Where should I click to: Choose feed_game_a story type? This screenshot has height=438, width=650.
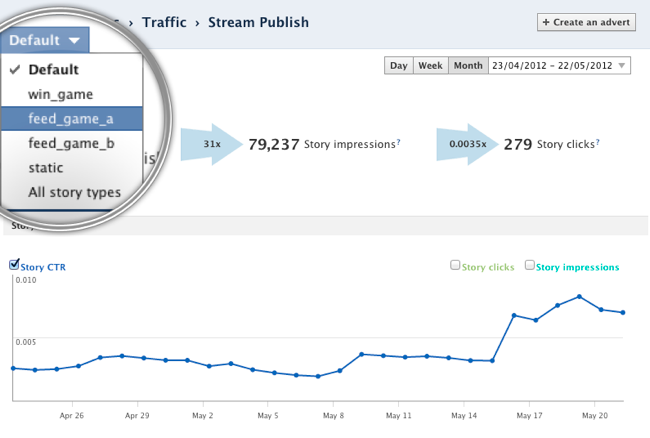pyautogui.click(x=69, y=119)
